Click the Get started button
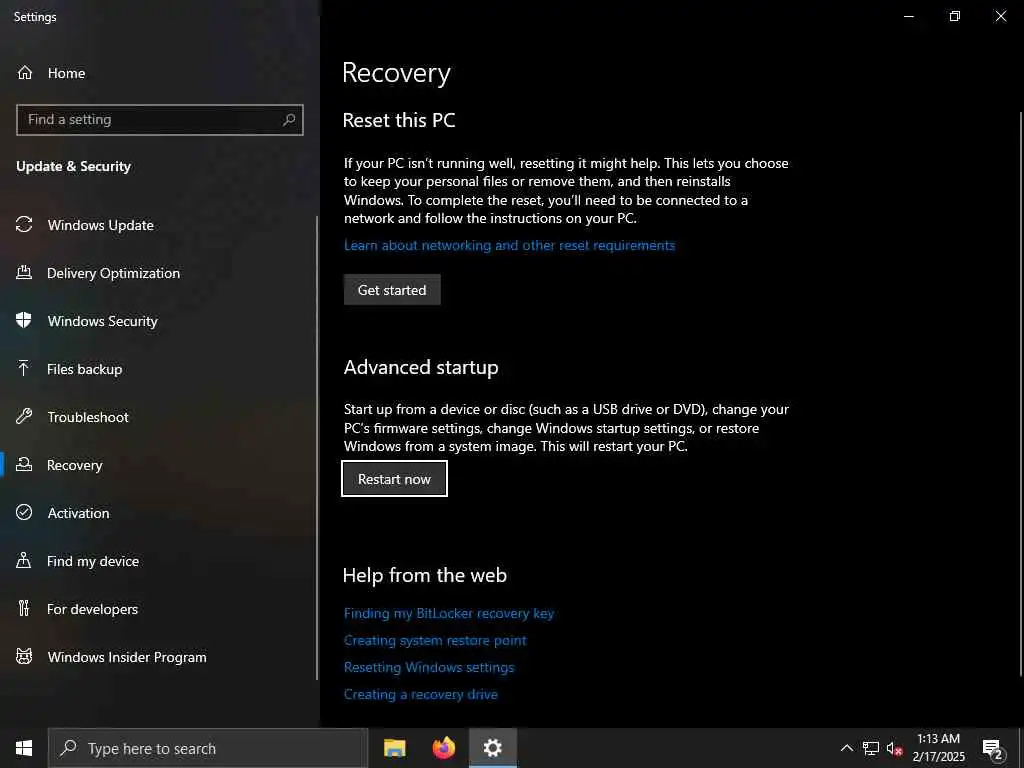The width and height of the screenshot is (1024, 768). (392, 289)
